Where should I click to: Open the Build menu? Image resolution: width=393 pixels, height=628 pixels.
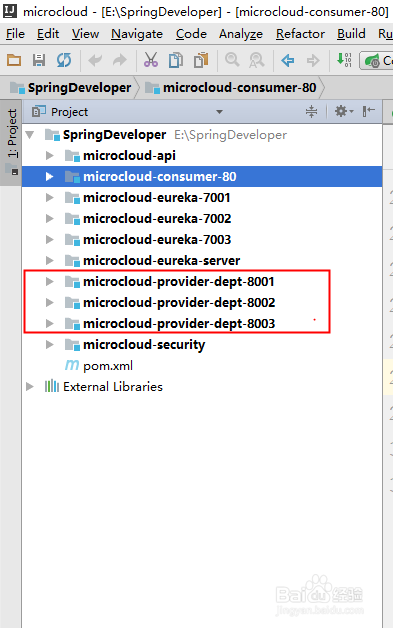coord(351,34)
